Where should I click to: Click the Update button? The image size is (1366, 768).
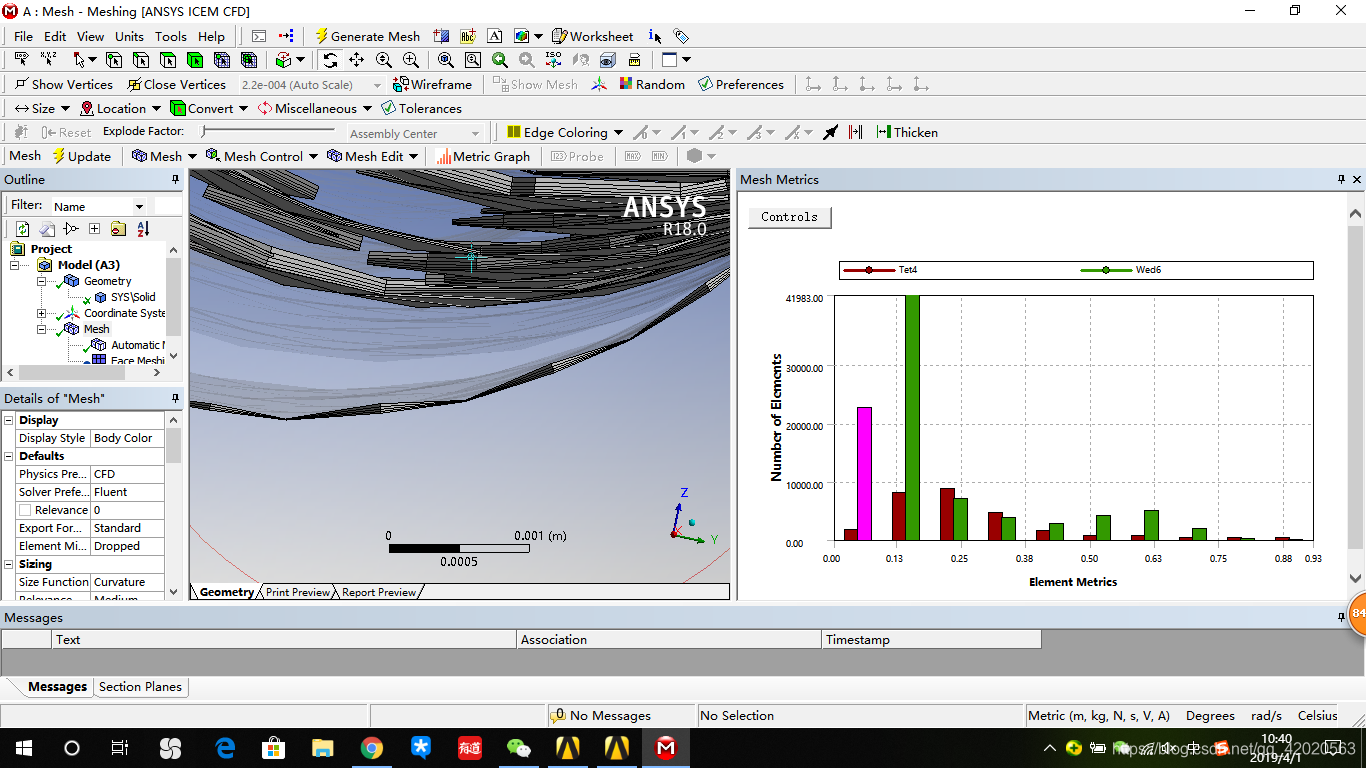pyautogui.click(x=81, y=156)
